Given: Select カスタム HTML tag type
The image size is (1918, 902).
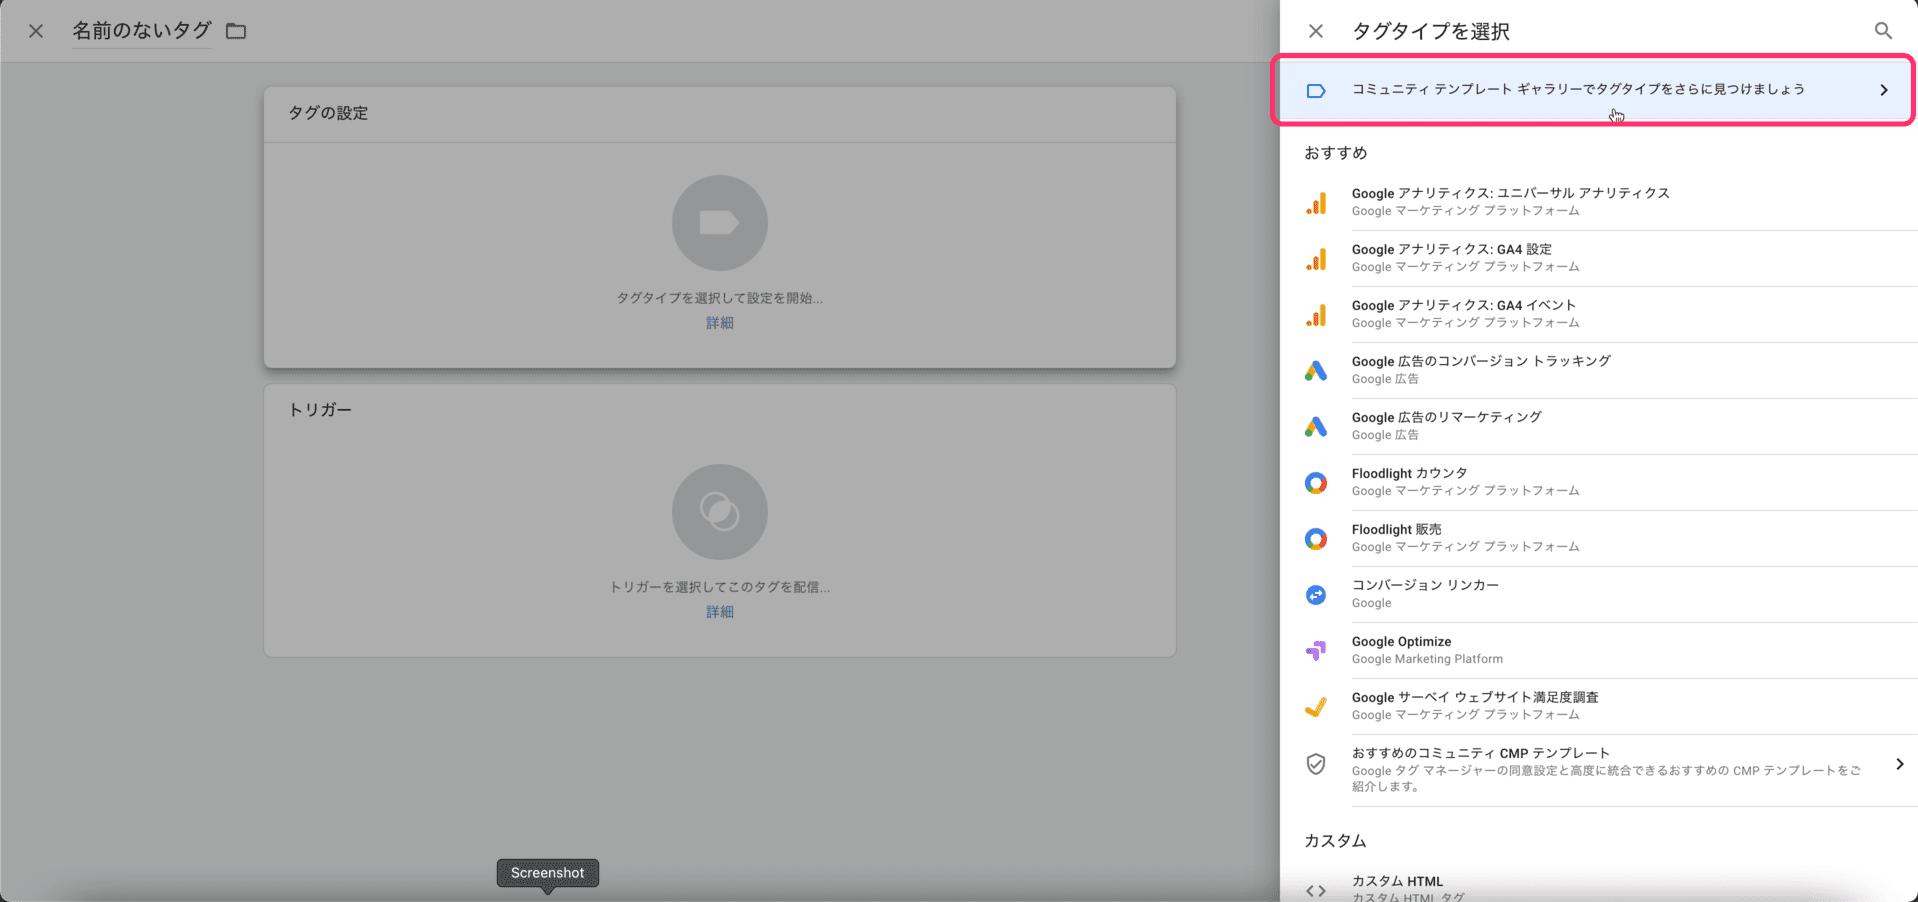Looking at the screenshot, I should click(1598, 884).
